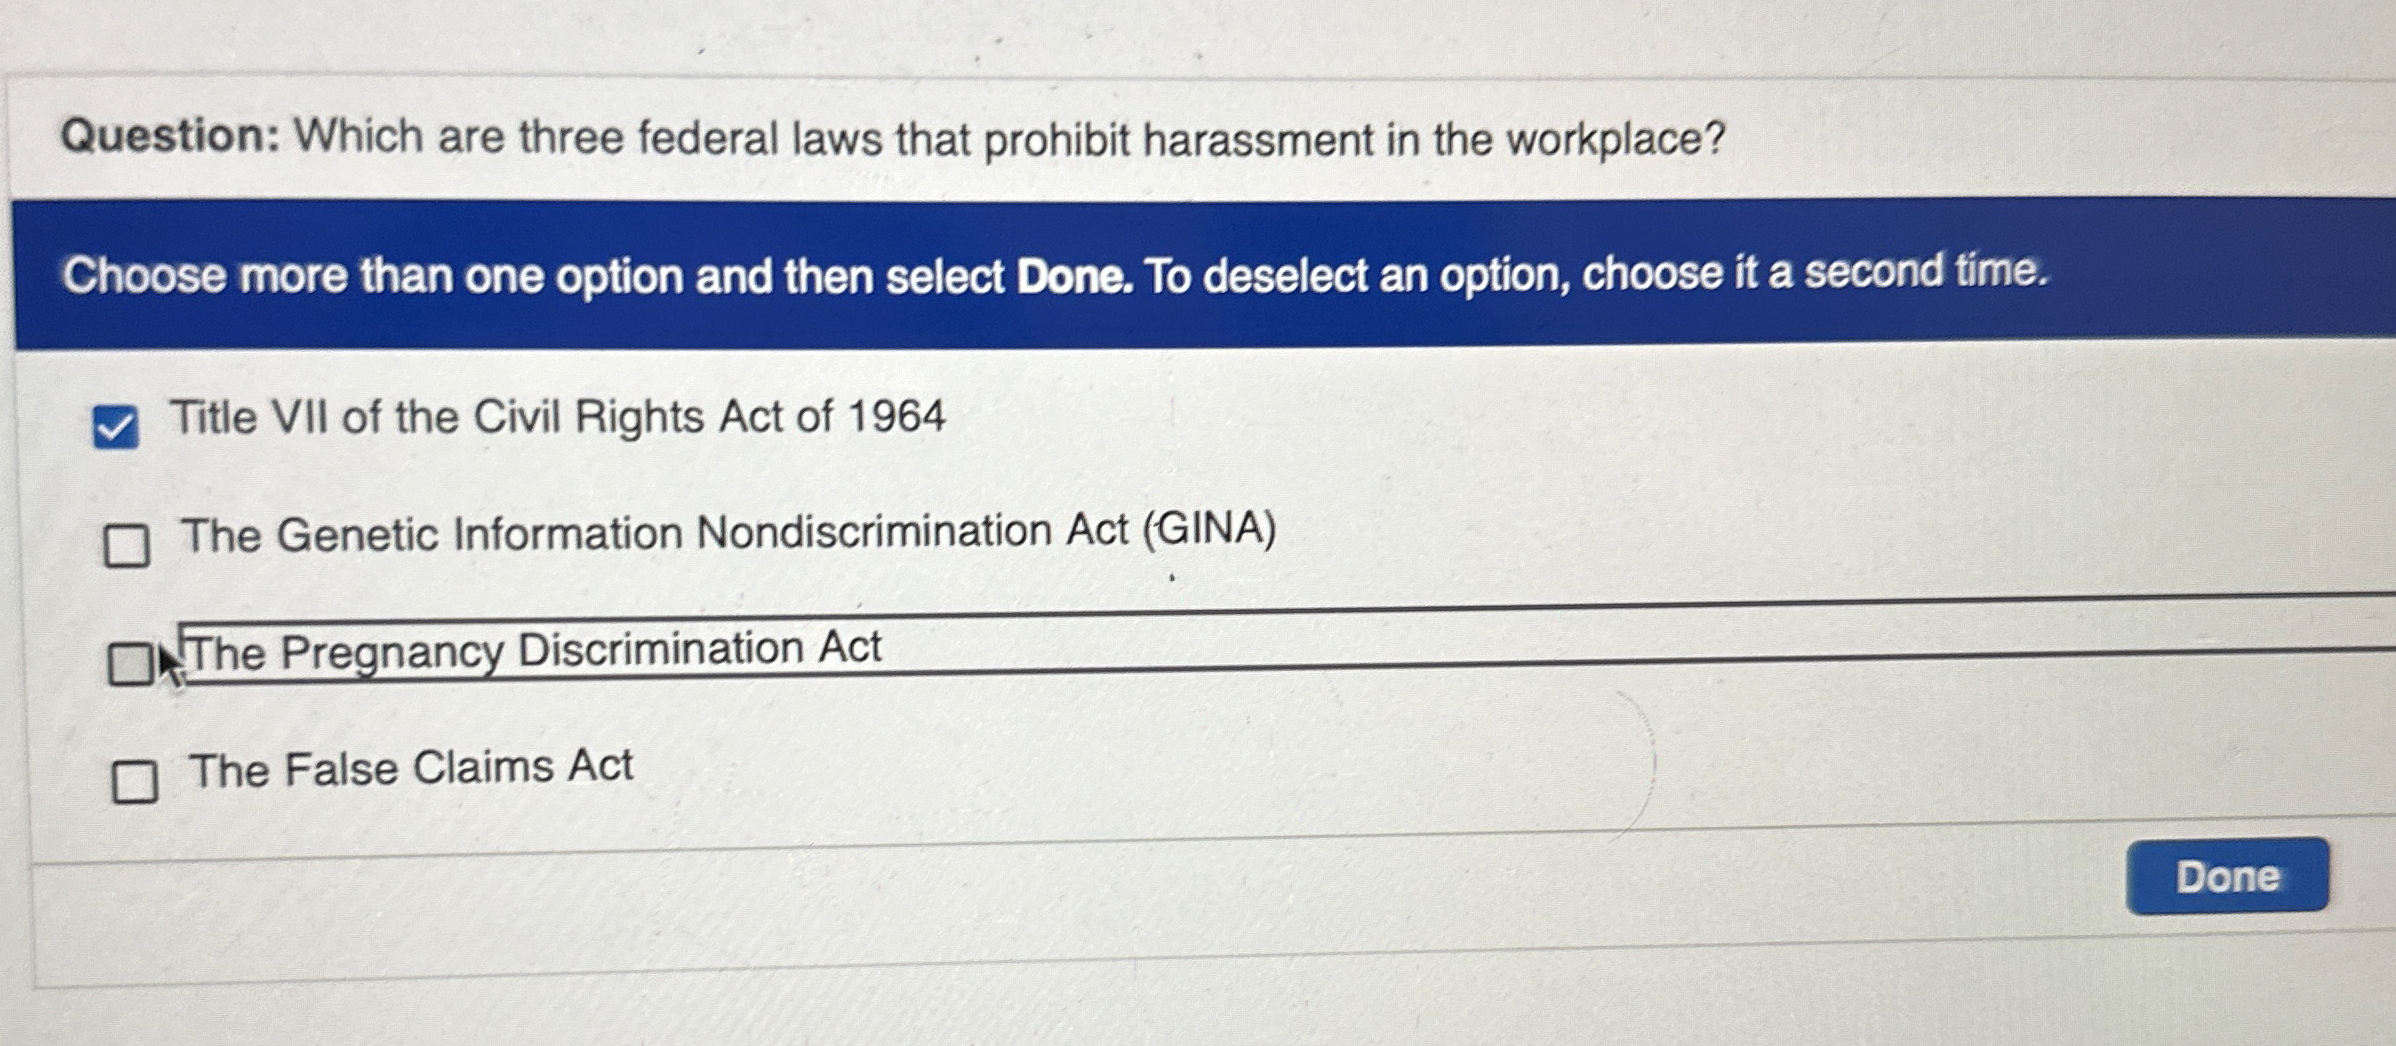2396x1046 pixels.
Task: Tick the Pregnancy Discrimination Act checkbox
Action: pyautogui.click(x=130, y=664)
